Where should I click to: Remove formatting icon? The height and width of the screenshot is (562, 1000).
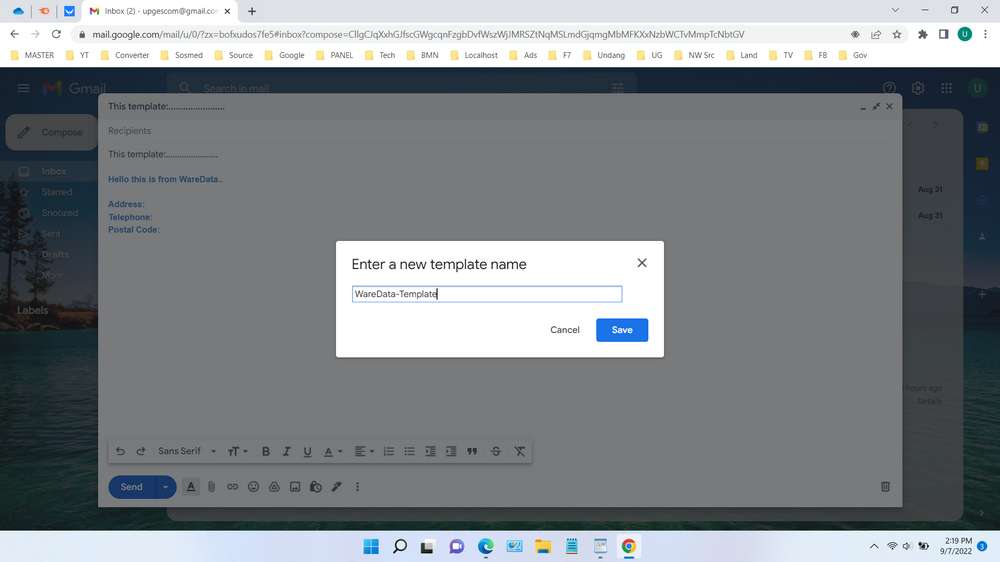[520, 451]
